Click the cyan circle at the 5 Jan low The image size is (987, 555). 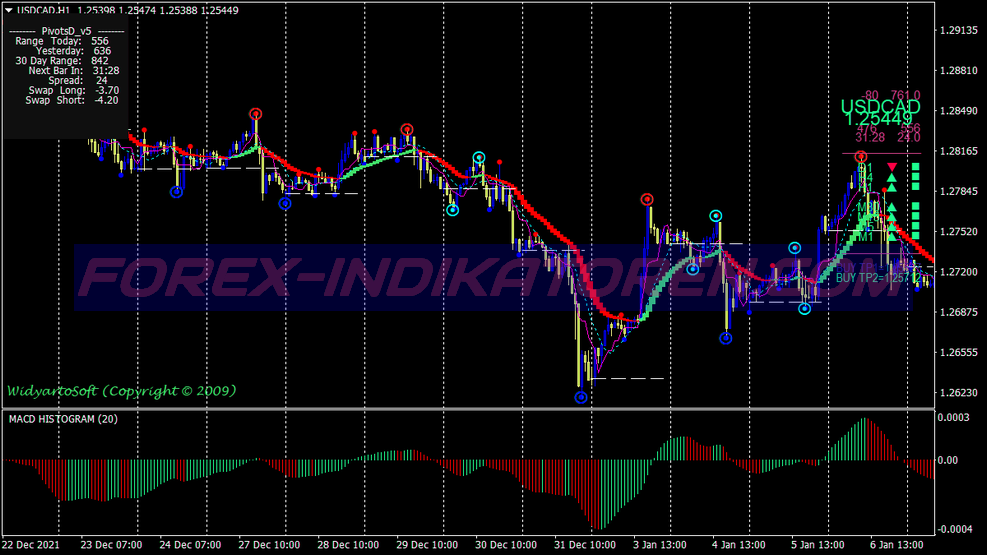(x=804, y=308)
